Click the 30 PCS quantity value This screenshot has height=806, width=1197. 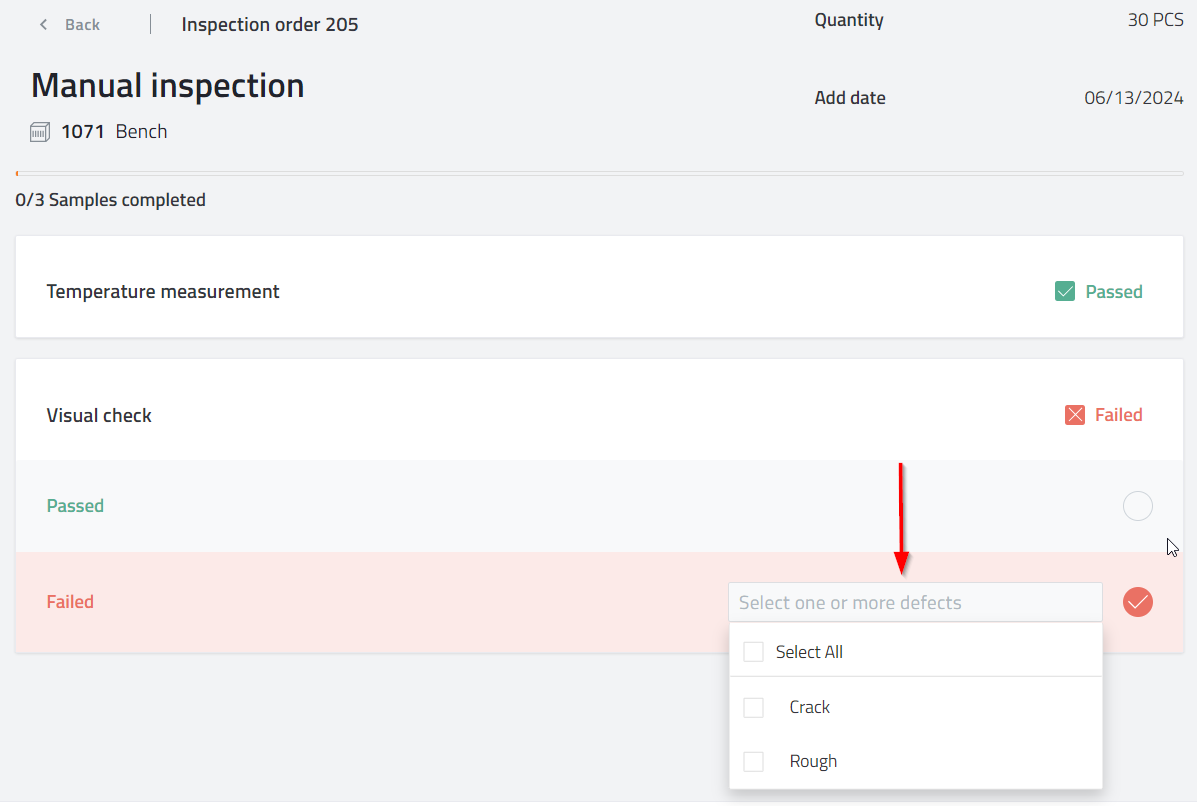click(1155, 20)
